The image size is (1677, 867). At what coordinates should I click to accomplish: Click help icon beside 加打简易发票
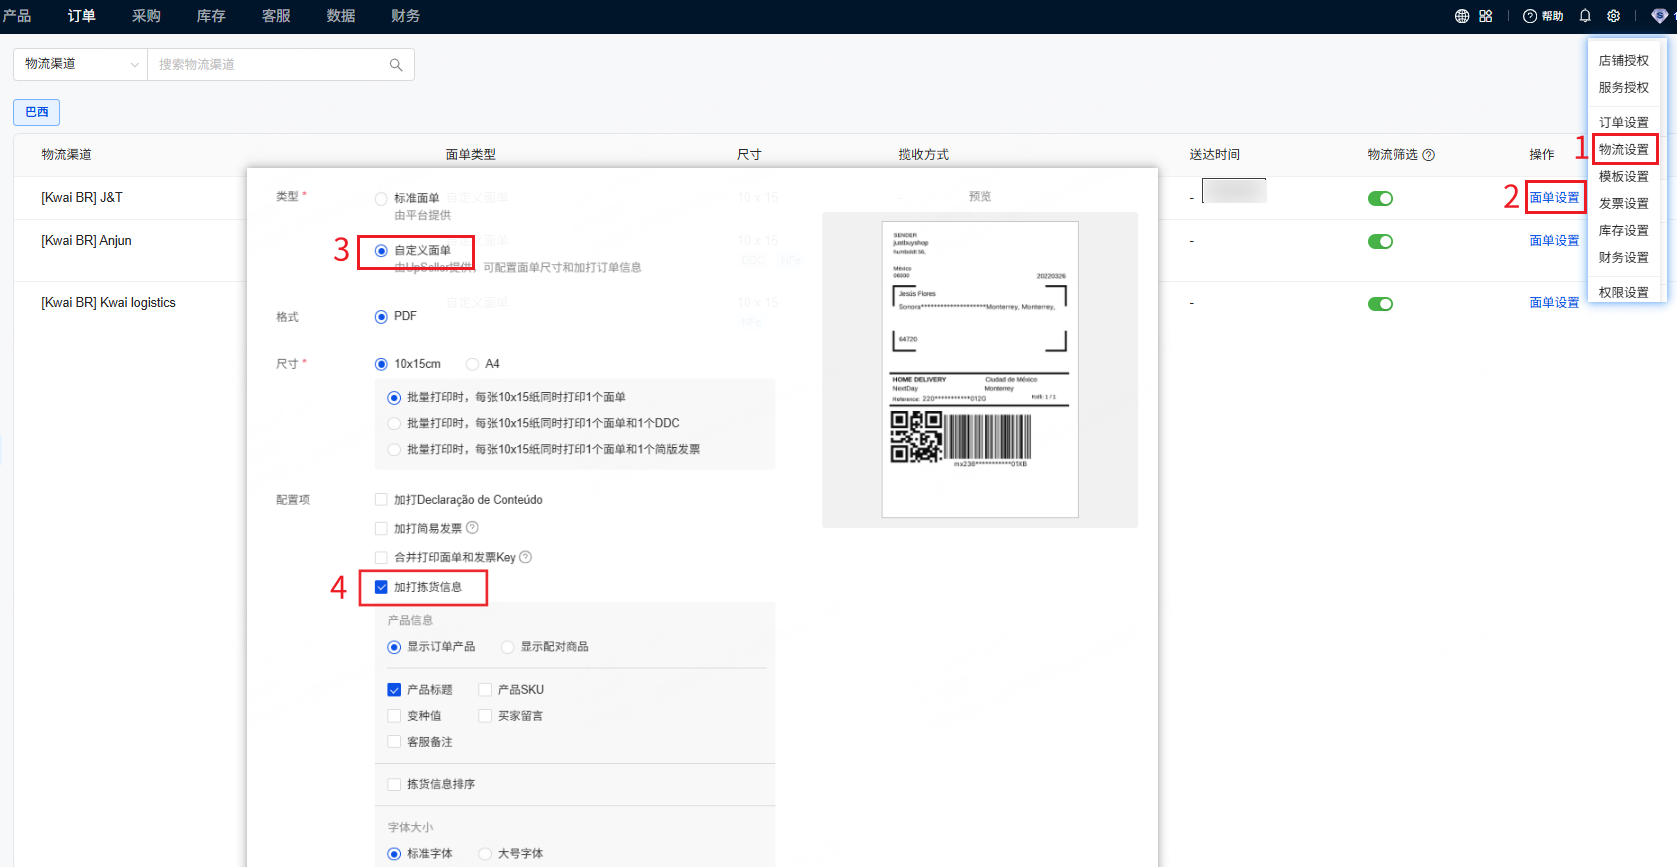473,528
